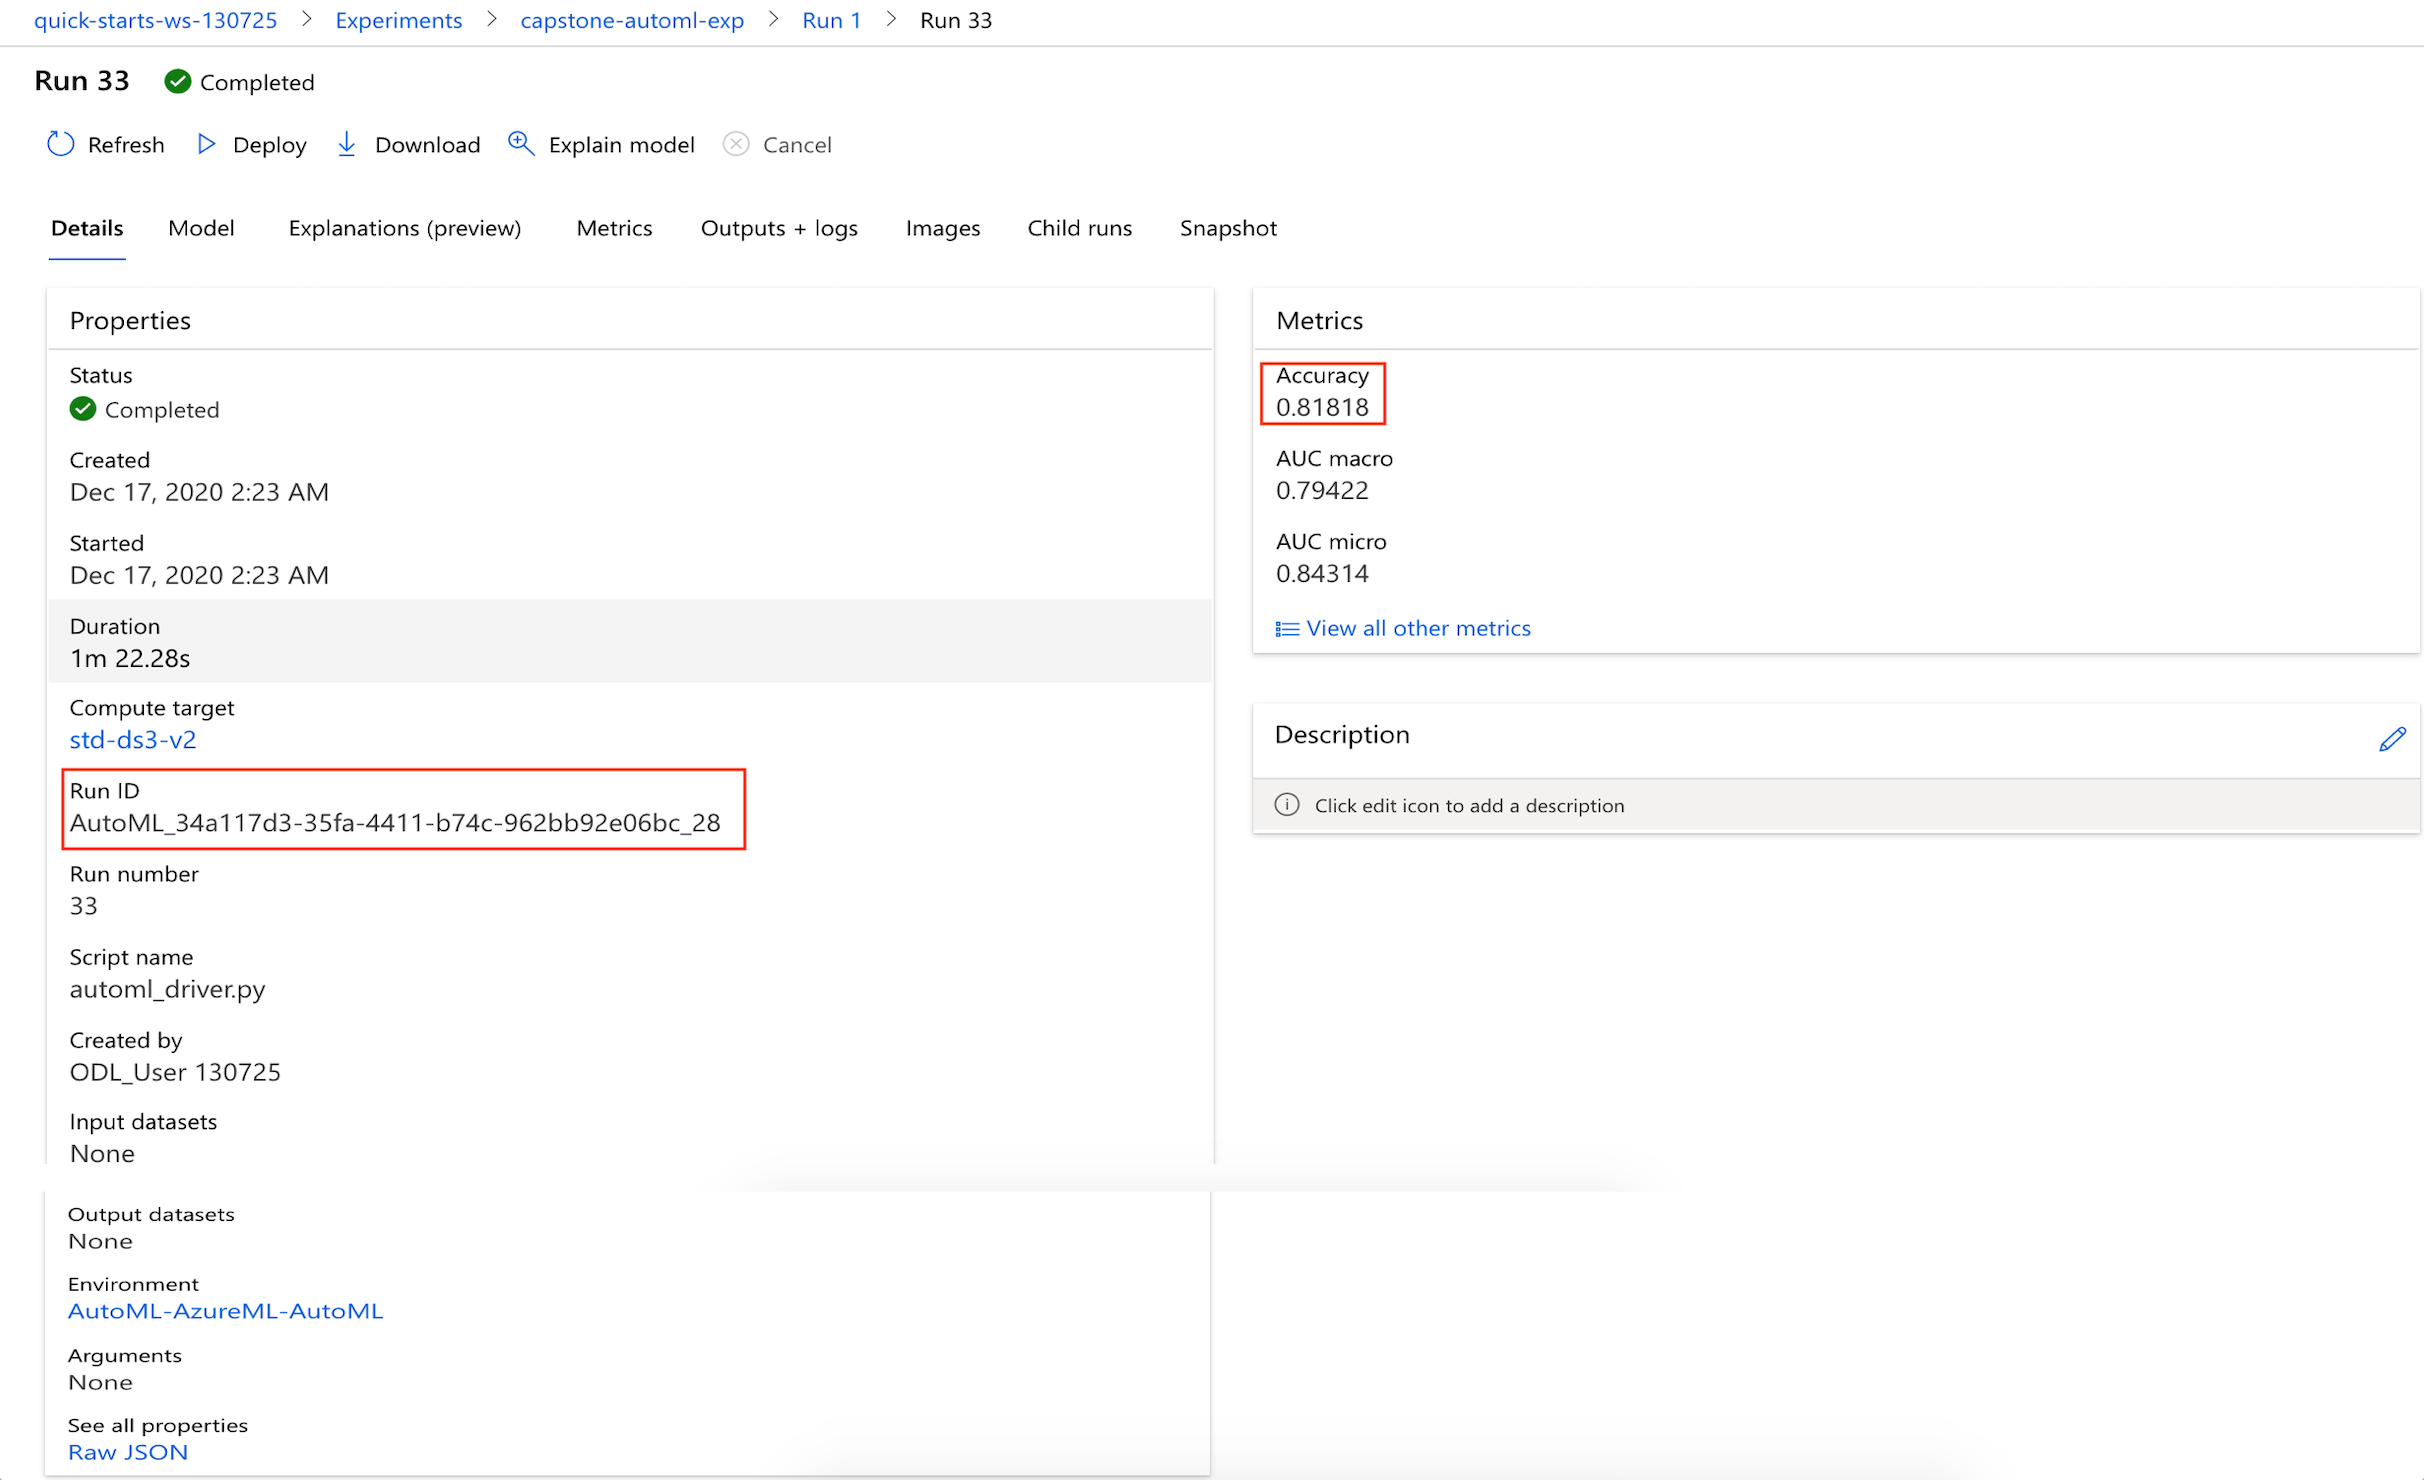Click the pencil edit icon for Description
Image resolution: width=2424 pixels, height=1480 pixels.
click(x=2391, y=739)
